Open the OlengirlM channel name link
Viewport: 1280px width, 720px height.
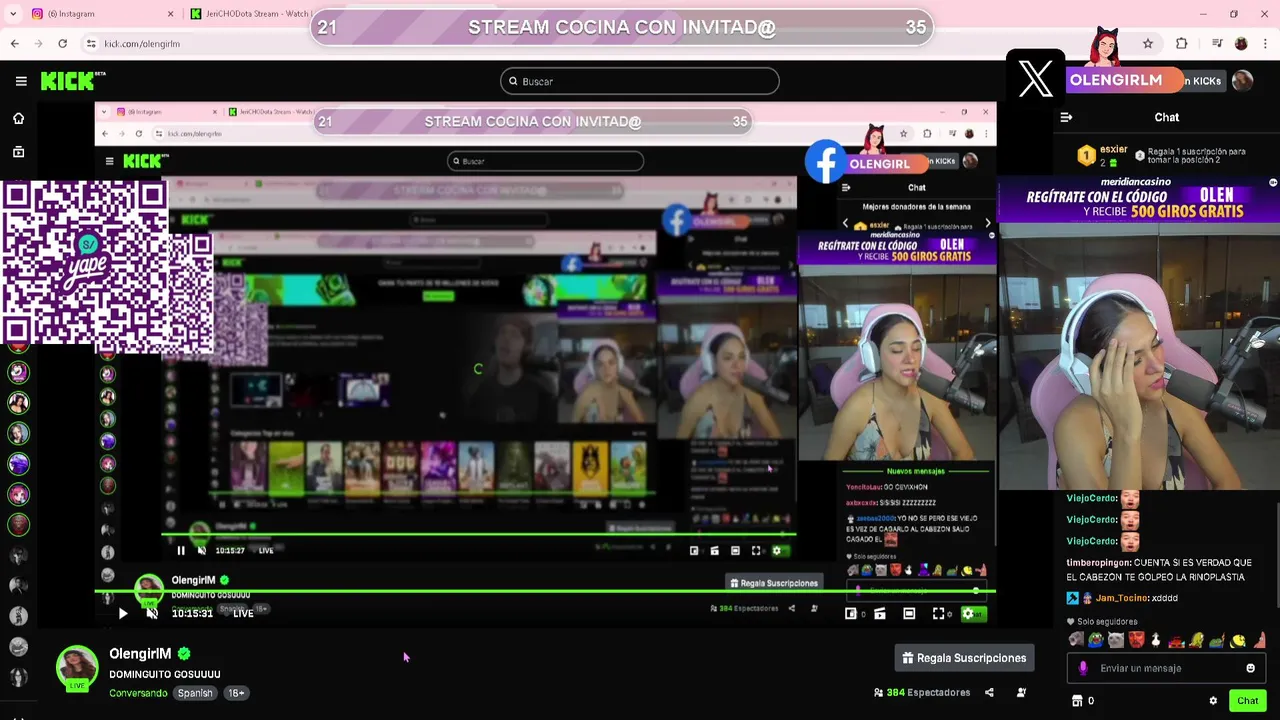coord(140,654)
